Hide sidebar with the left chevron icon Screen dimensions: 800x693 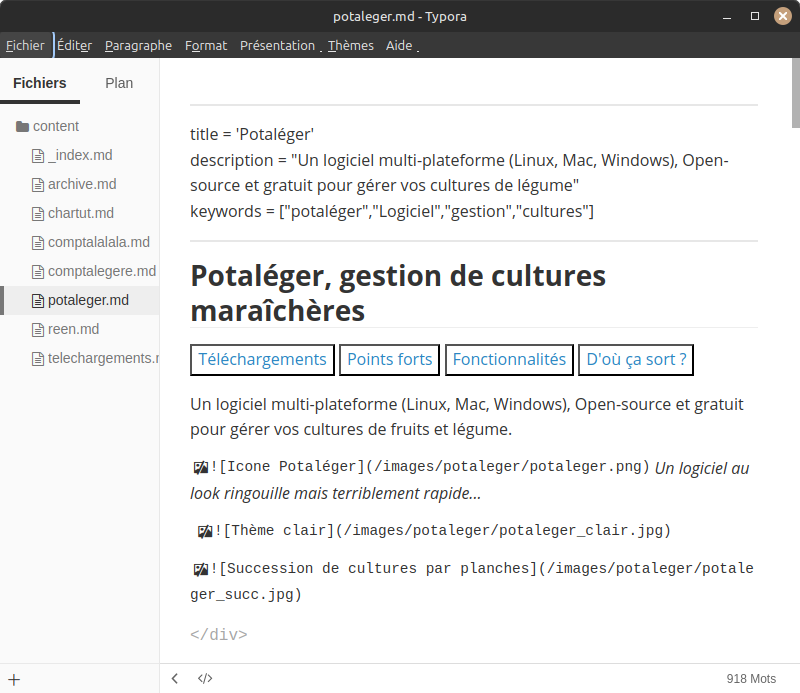pos(174,678)
